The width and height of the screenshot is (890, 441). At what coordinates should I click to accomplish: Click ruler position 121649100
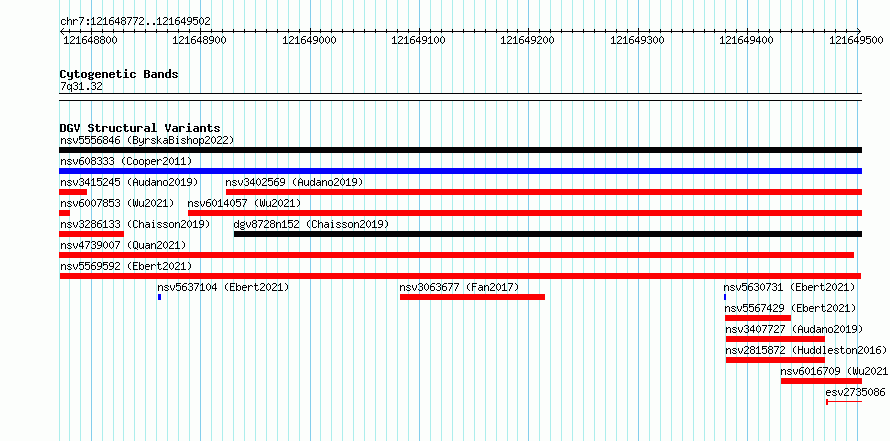[x=419, y=40]
